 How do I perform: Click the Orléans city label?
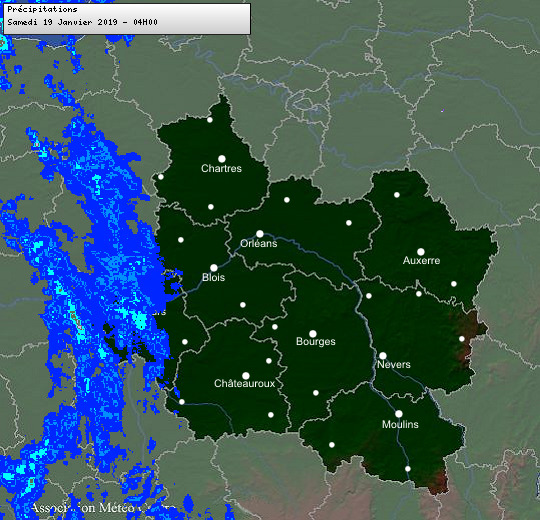pyautogui.click(x=259, y=243)
